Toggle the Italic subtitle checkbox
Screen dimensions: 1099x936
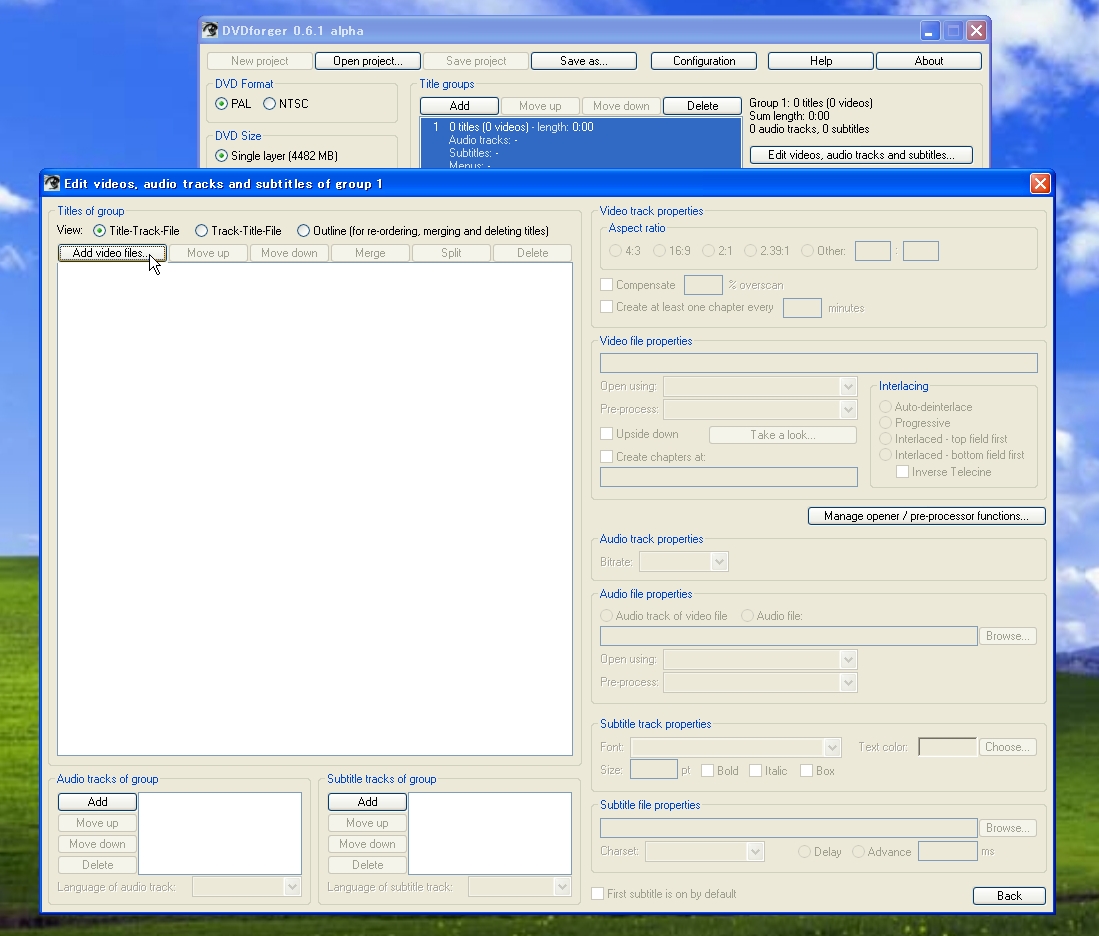(756, 771)
